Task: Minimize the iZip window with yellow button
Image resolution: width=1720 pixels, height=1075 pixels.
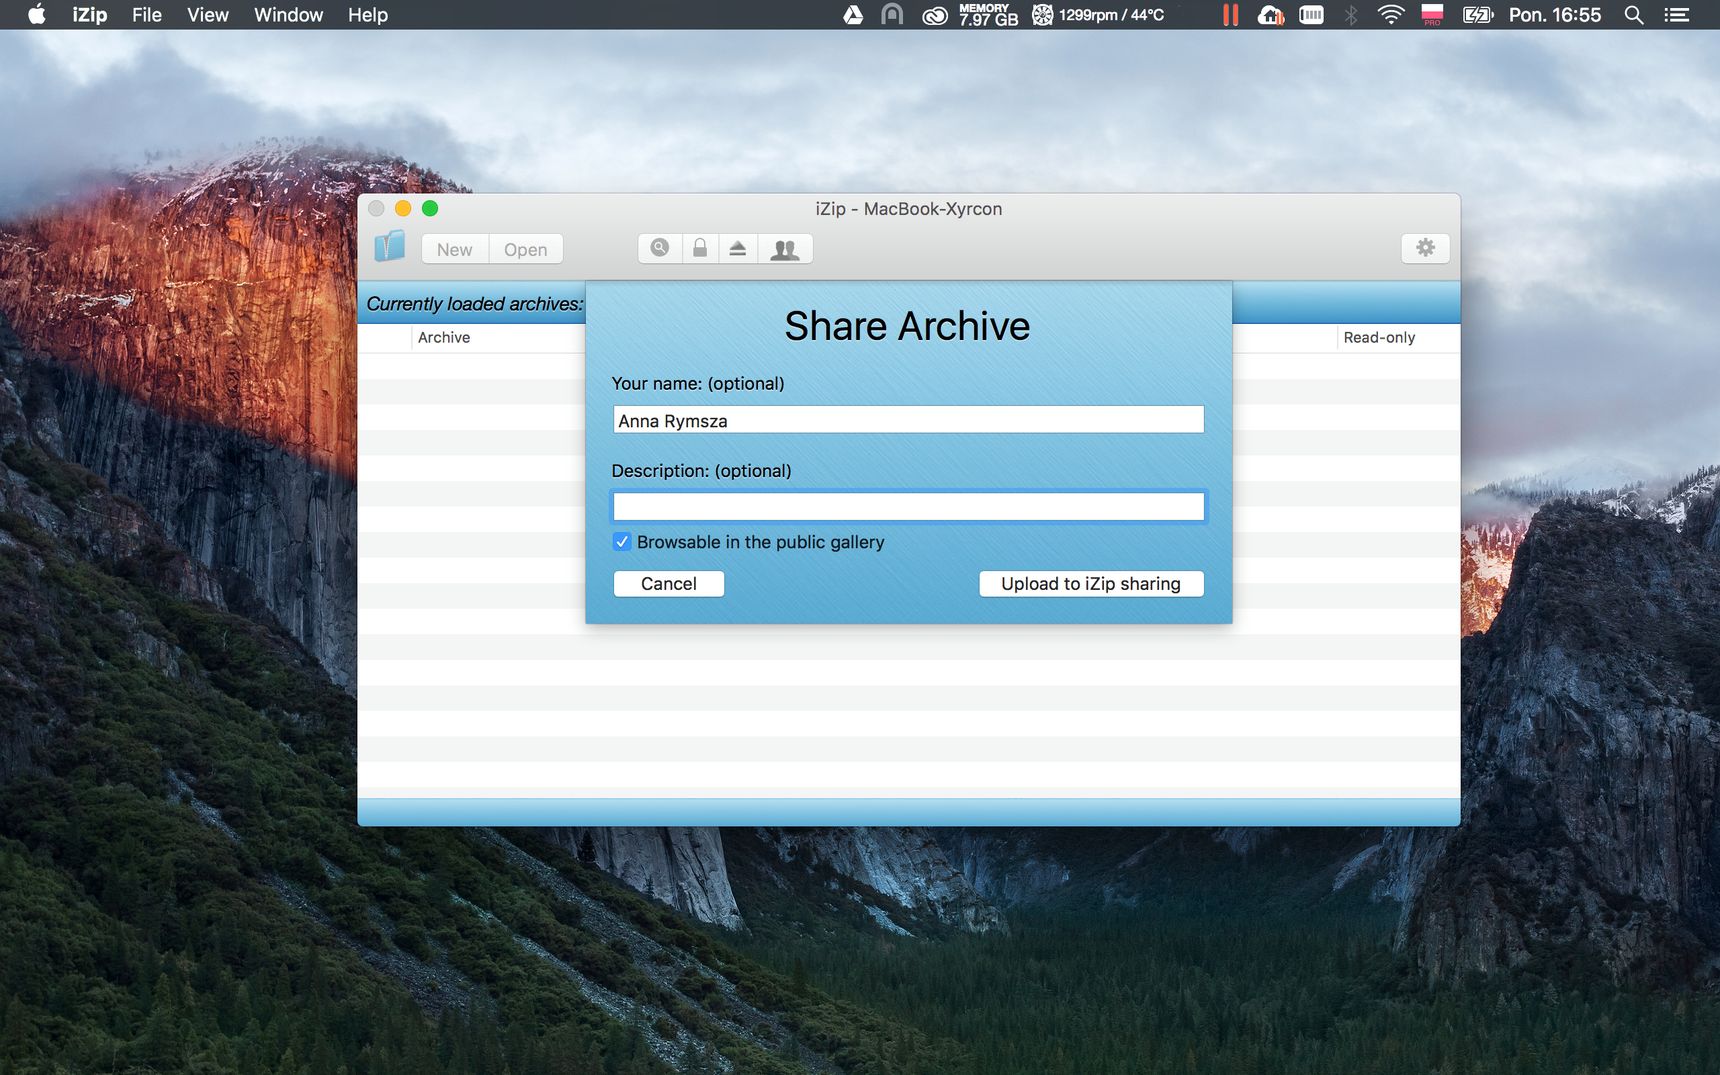Action: [x=403, y=208]
